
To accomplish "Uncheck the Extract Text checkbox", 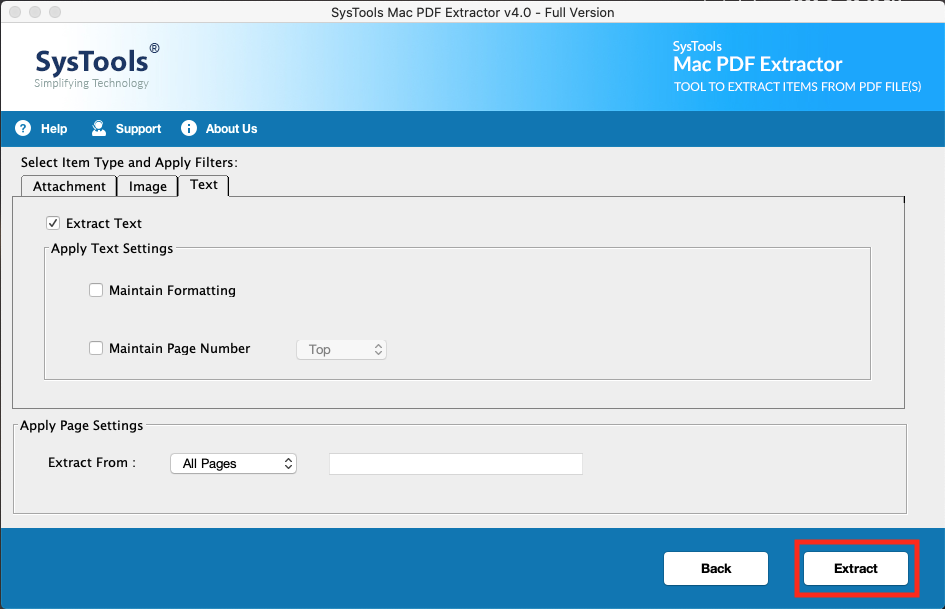I will click(53, 223).
